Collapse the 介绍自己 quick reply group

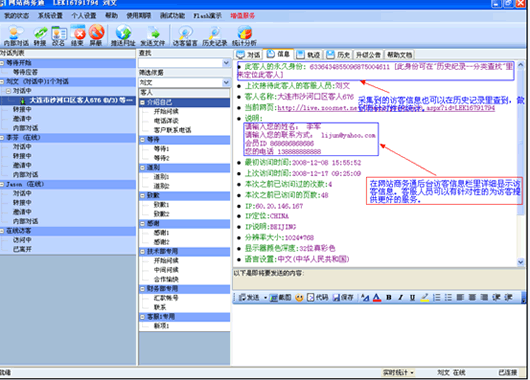(x=143, y=102)
